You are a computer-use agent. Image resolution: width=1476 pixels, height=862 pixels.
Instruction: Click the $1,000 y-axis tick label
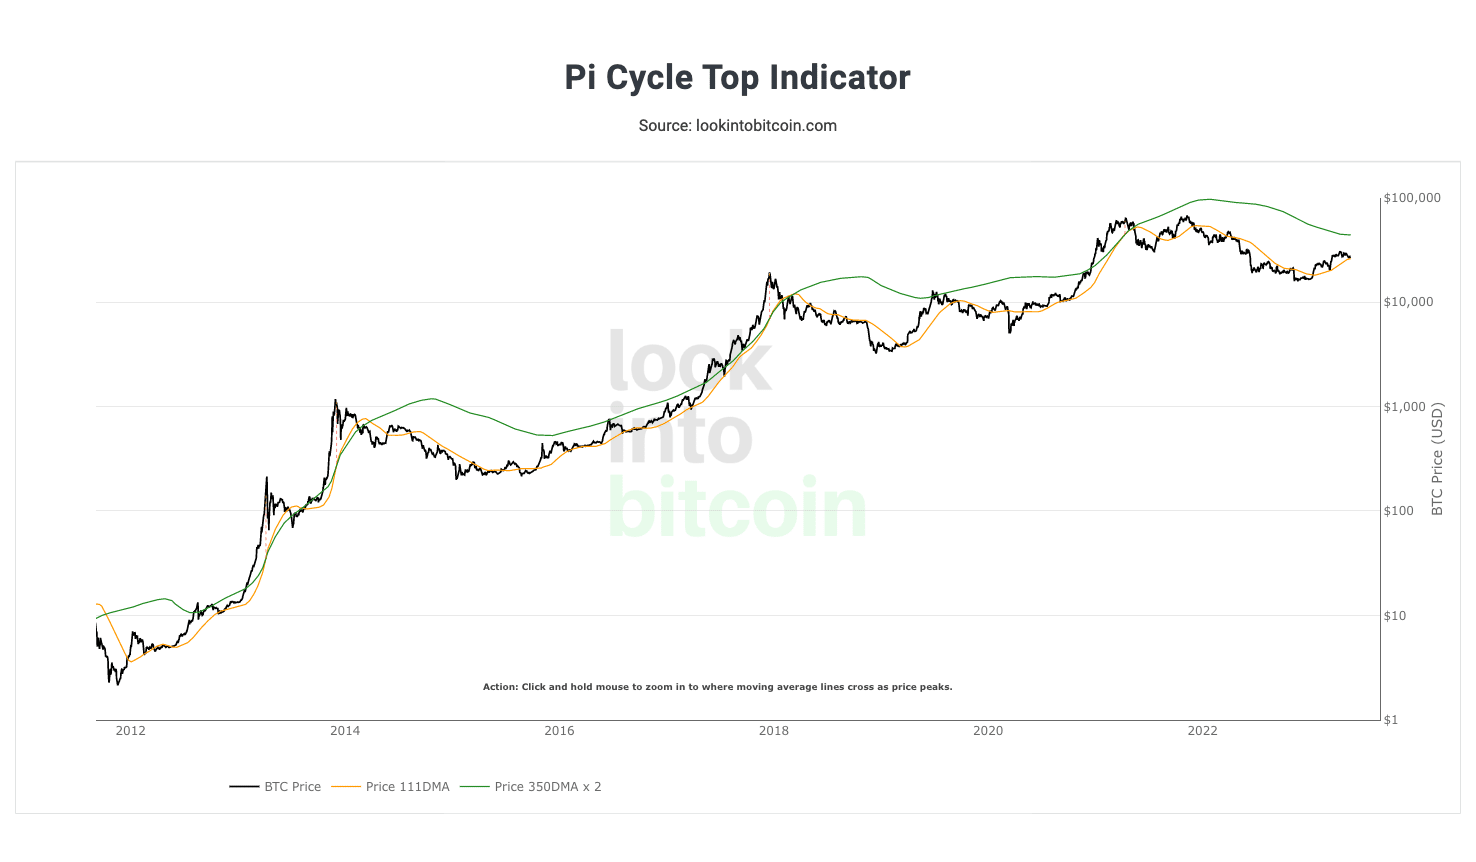pos(1404,407)
